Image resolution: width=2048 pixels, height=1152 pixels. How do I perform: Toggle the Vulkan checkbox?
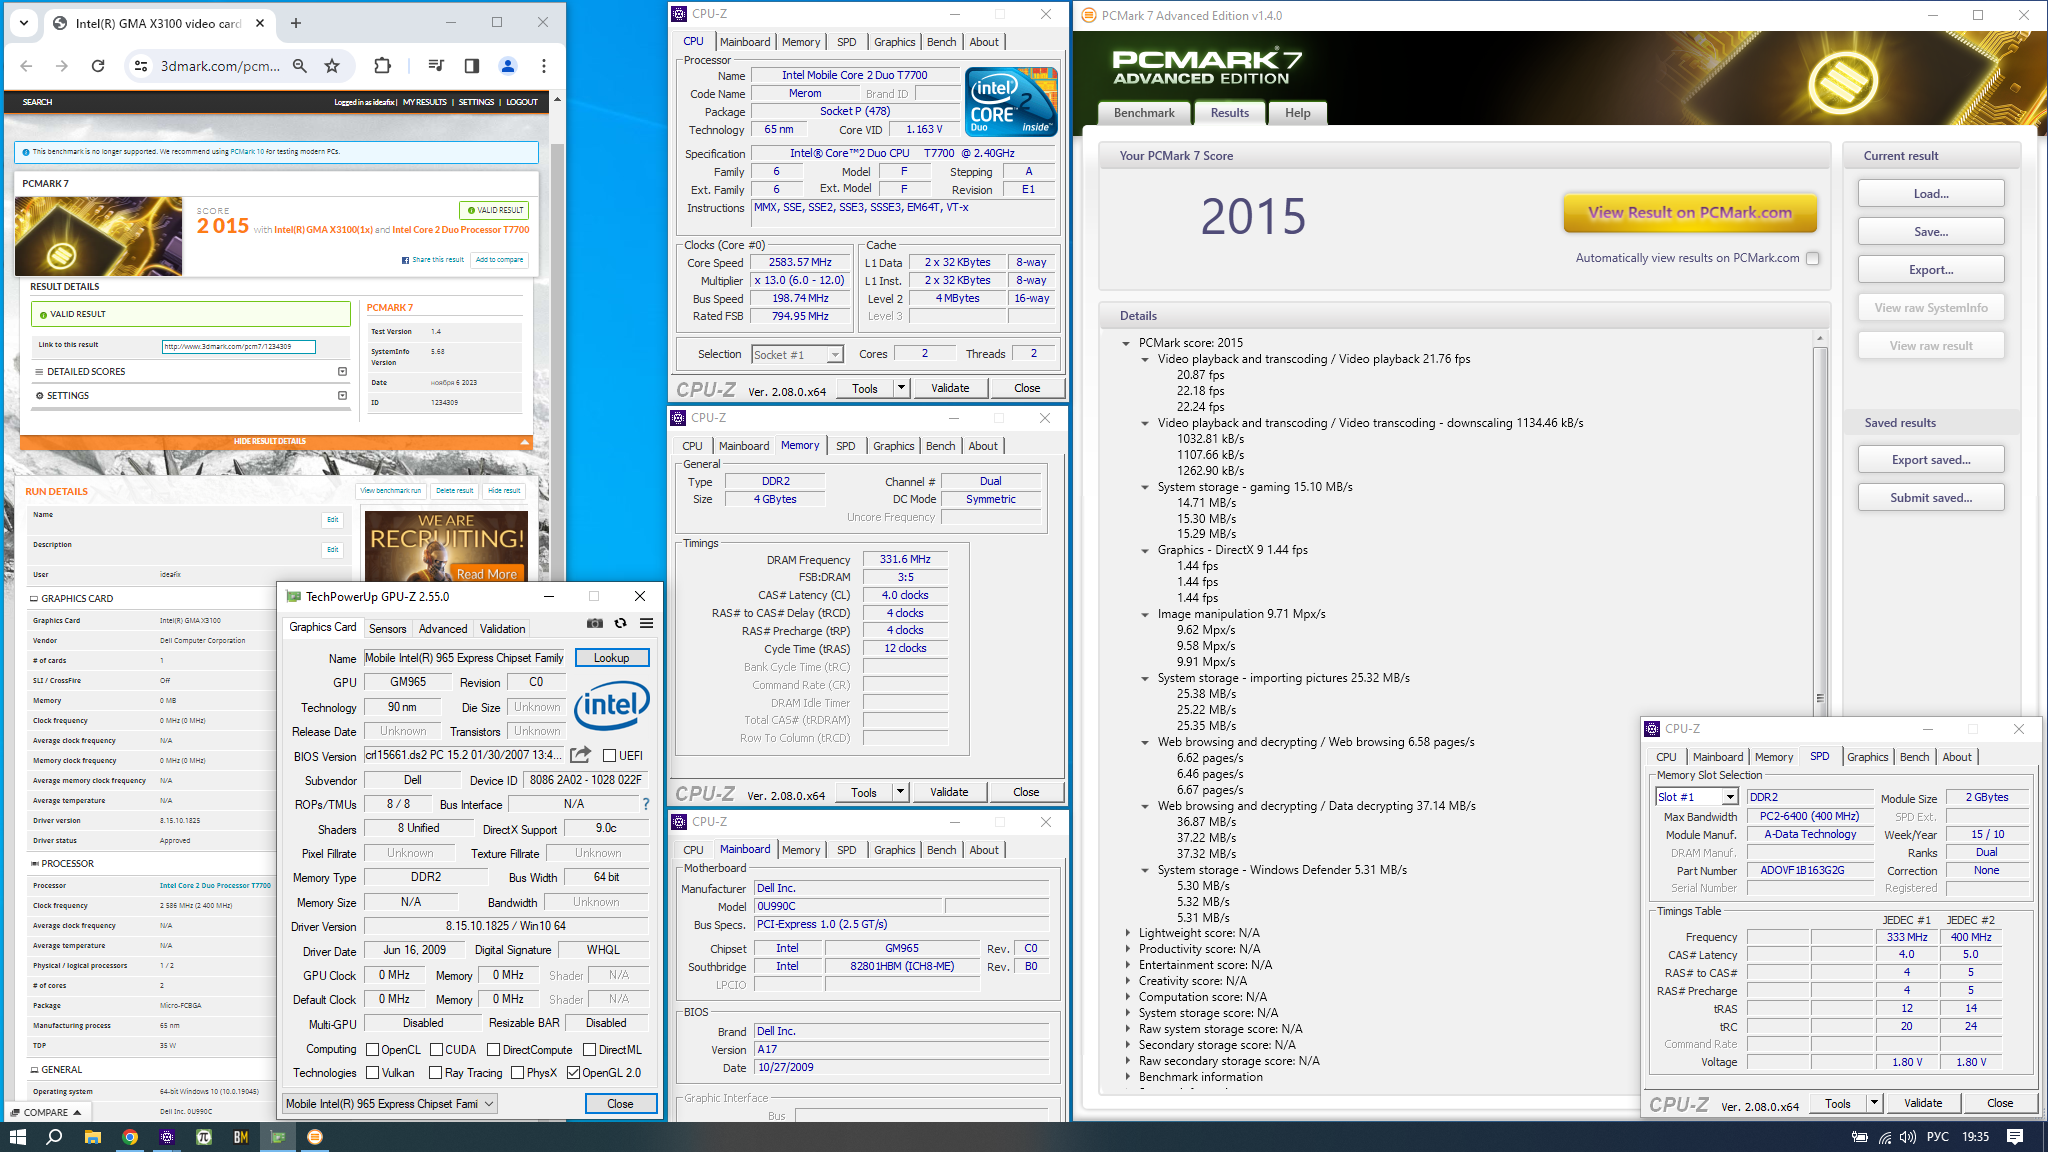[372, 1073]
